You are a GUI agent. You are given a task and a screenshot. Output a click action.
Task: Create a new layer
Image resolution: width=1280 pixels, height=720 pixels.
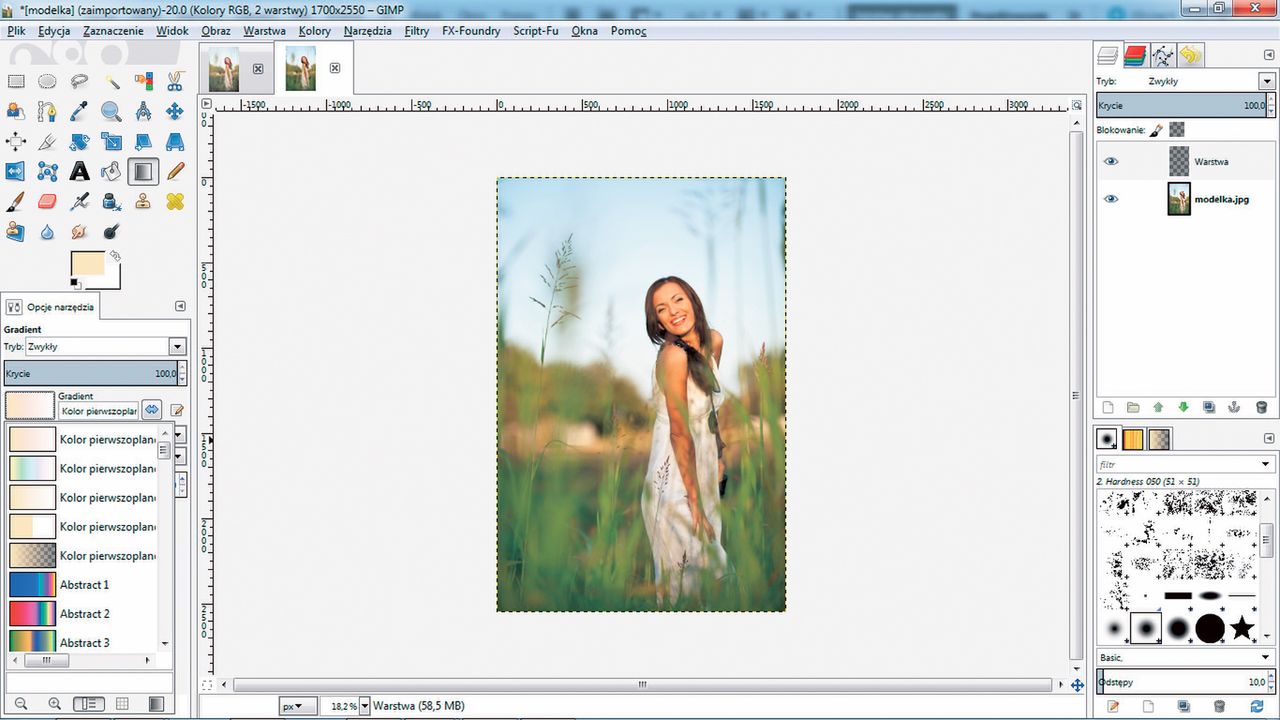1108,408
